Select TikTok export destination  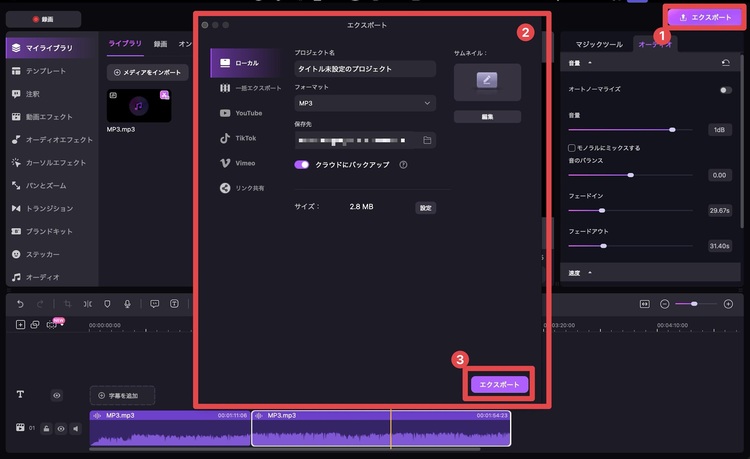[x=238, y=138]
